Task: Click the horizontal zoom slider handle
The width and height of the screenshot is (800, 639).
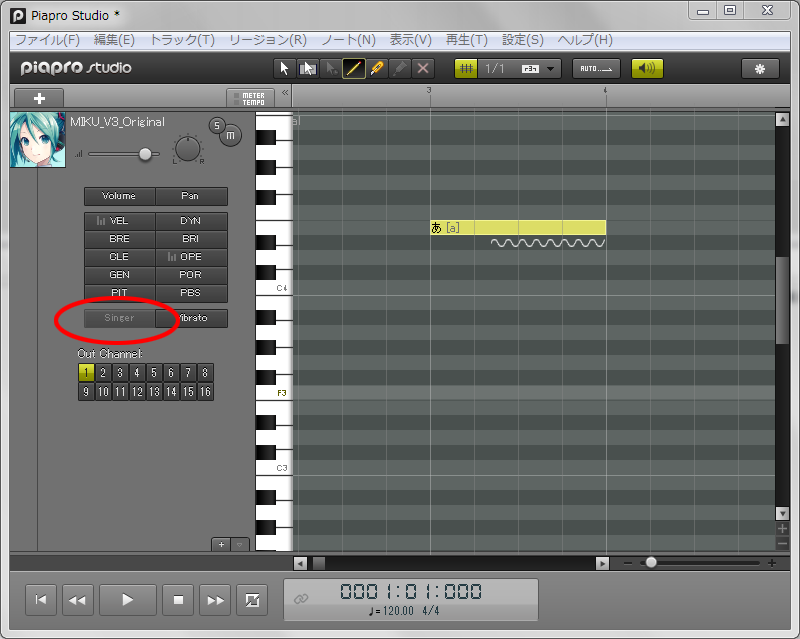Action: pos(651,563)
